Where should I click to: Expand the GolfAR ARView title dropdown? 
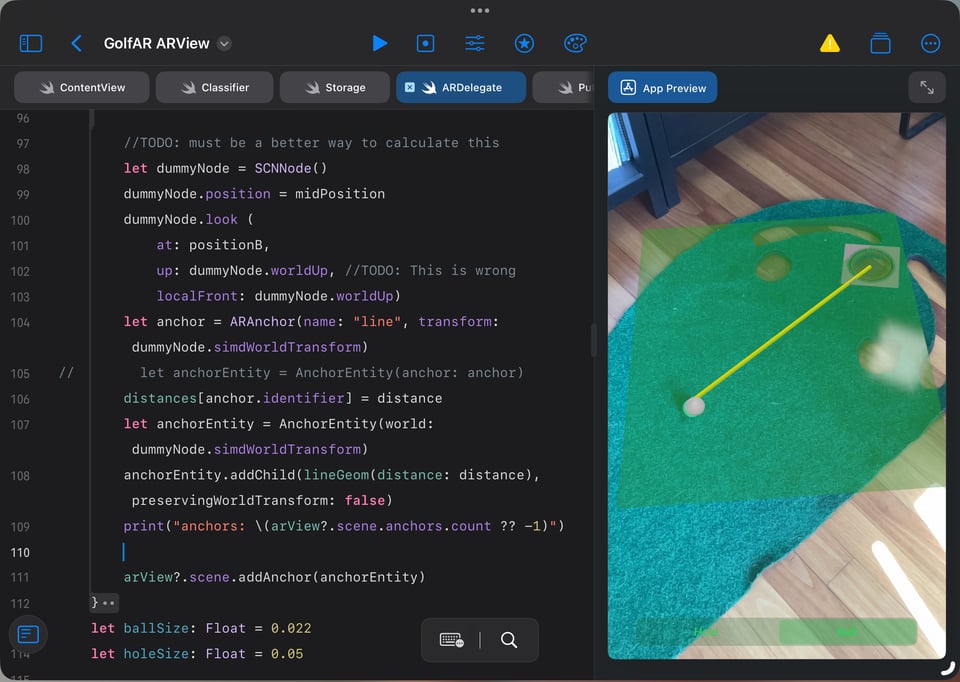[225, 43]
